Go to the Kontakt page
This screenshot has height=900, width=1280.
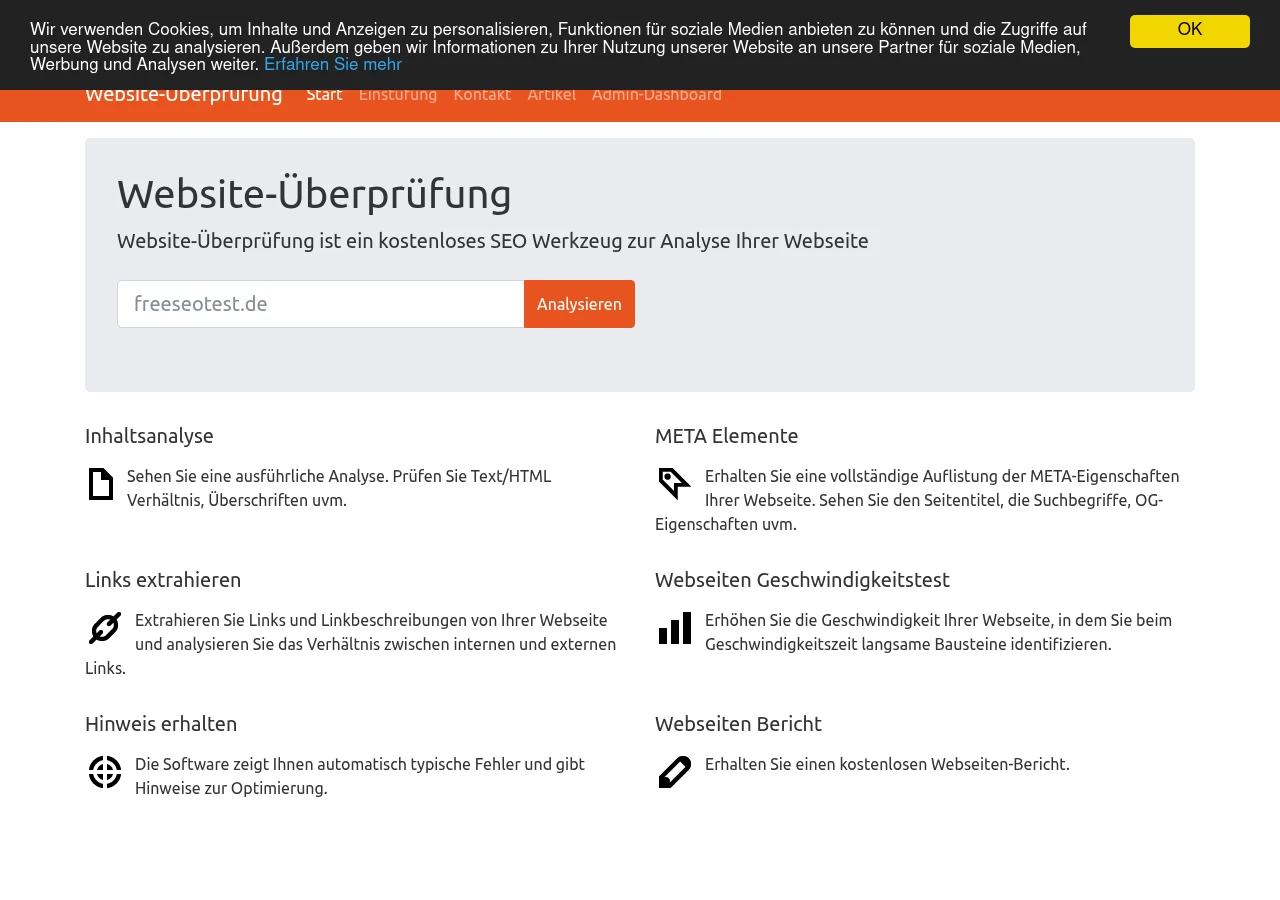482,95
